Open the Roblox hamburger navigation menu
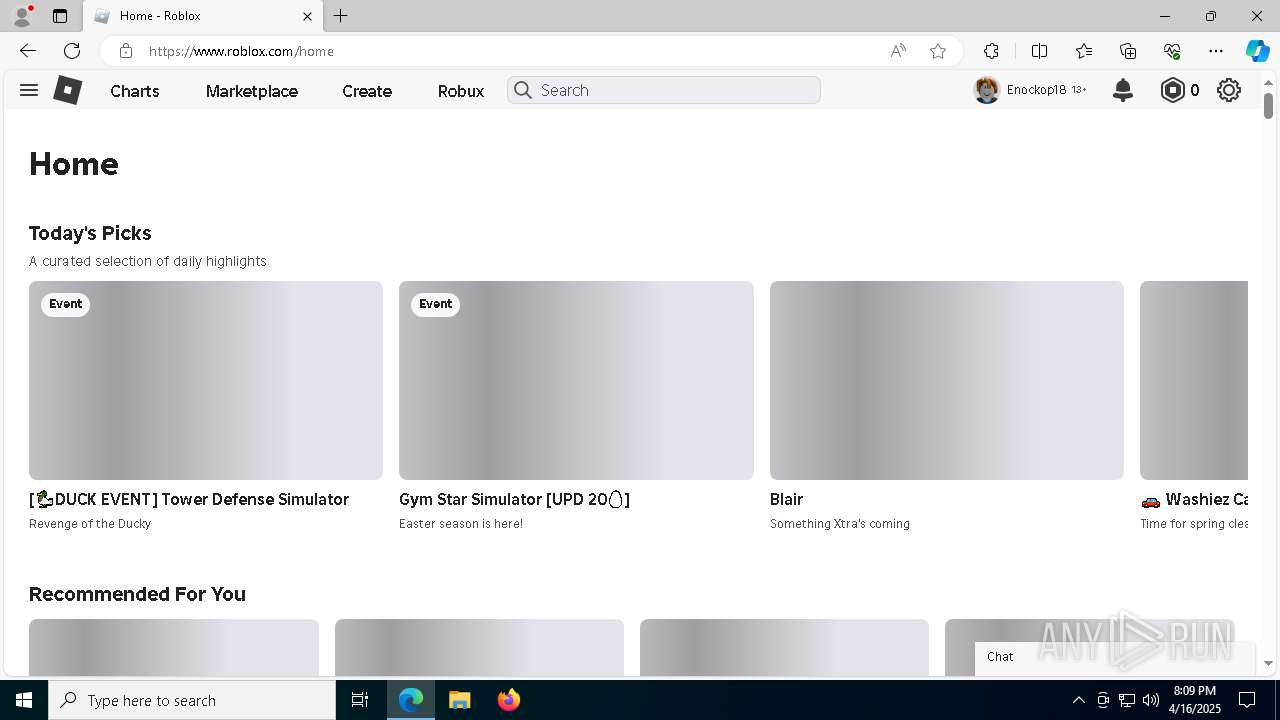This screenshot has width=1280, height=720. pyautogui.click(x=29, y=90)
